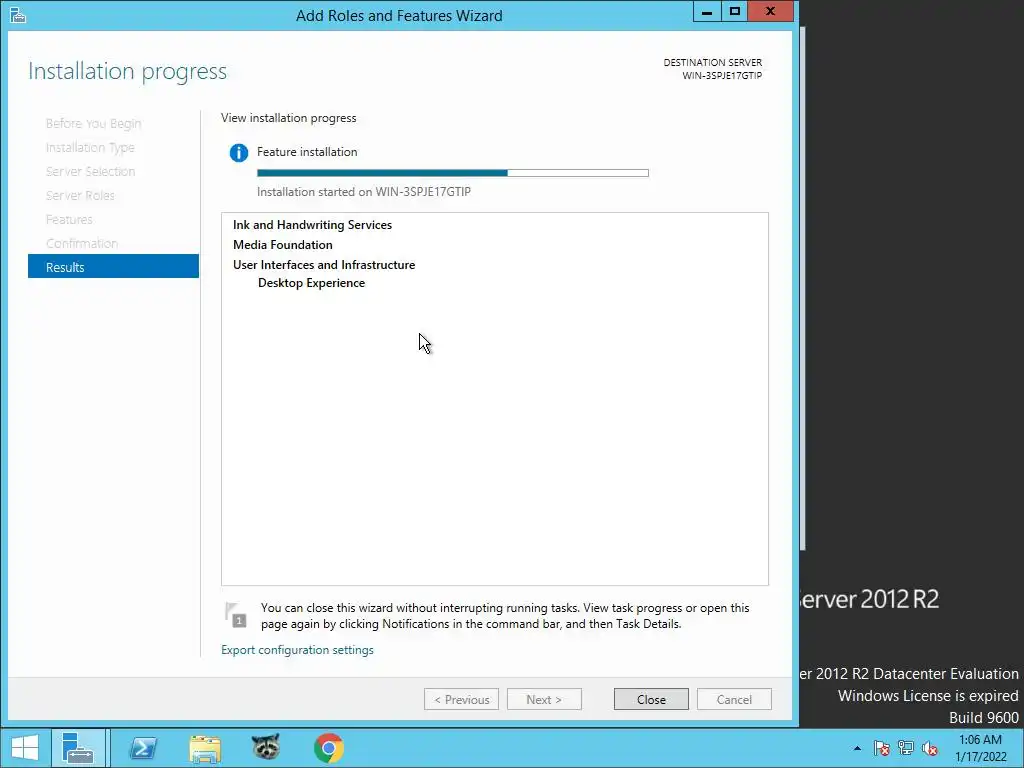
Task: Click the Close button in wizard
Action: pyautogui.click(x=650, y=699)
